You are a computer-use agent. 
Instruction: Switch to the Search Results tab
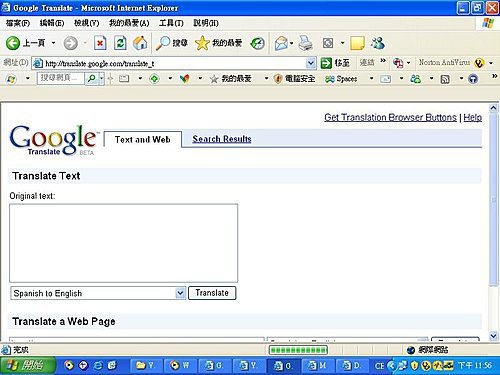coord(222,139)
